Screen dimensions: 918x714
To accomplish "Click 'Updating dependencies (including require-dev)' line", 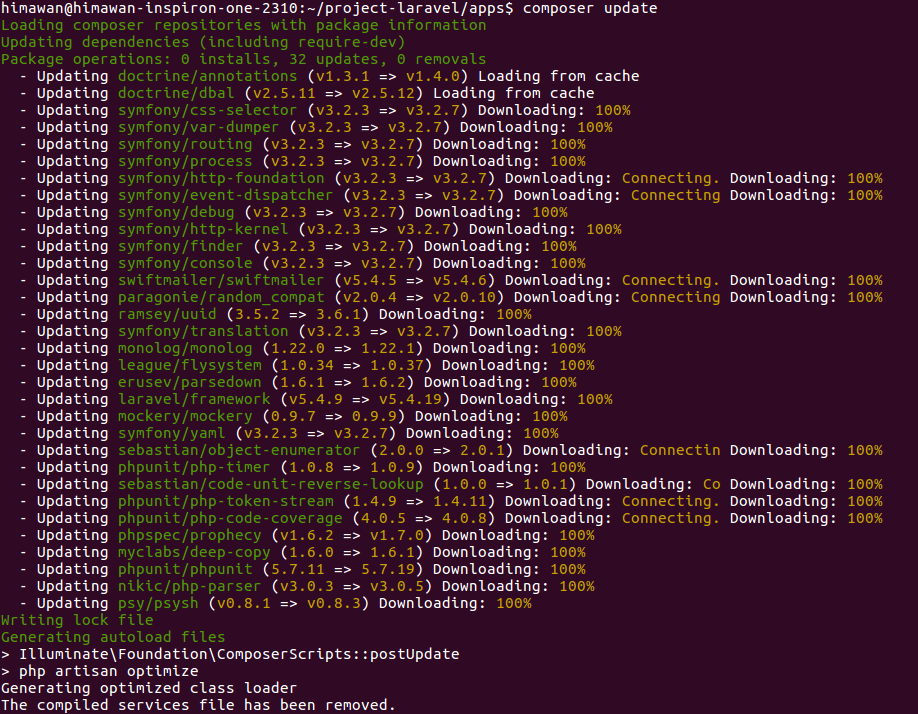I will [203, 43].
